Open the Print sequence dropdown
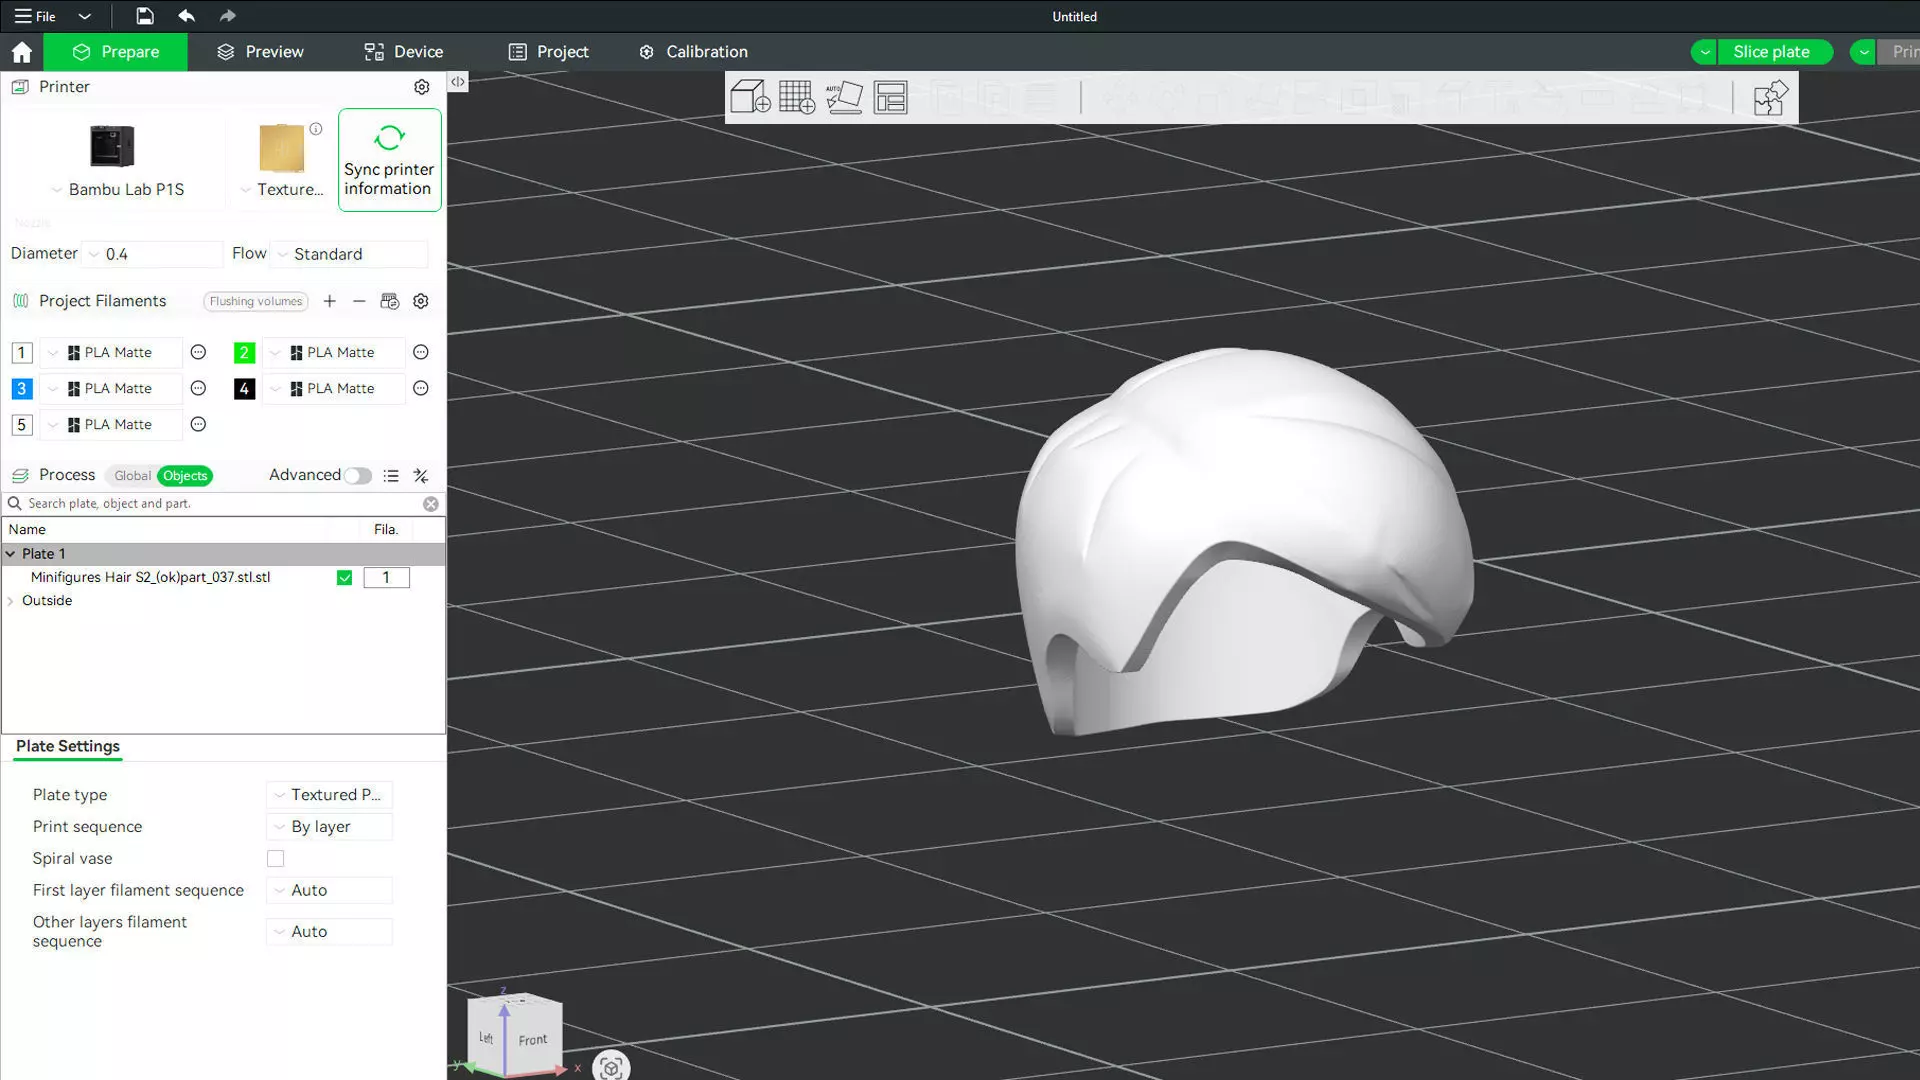Viewport: 1920px width, 1080px height. (x=330, y=827)
